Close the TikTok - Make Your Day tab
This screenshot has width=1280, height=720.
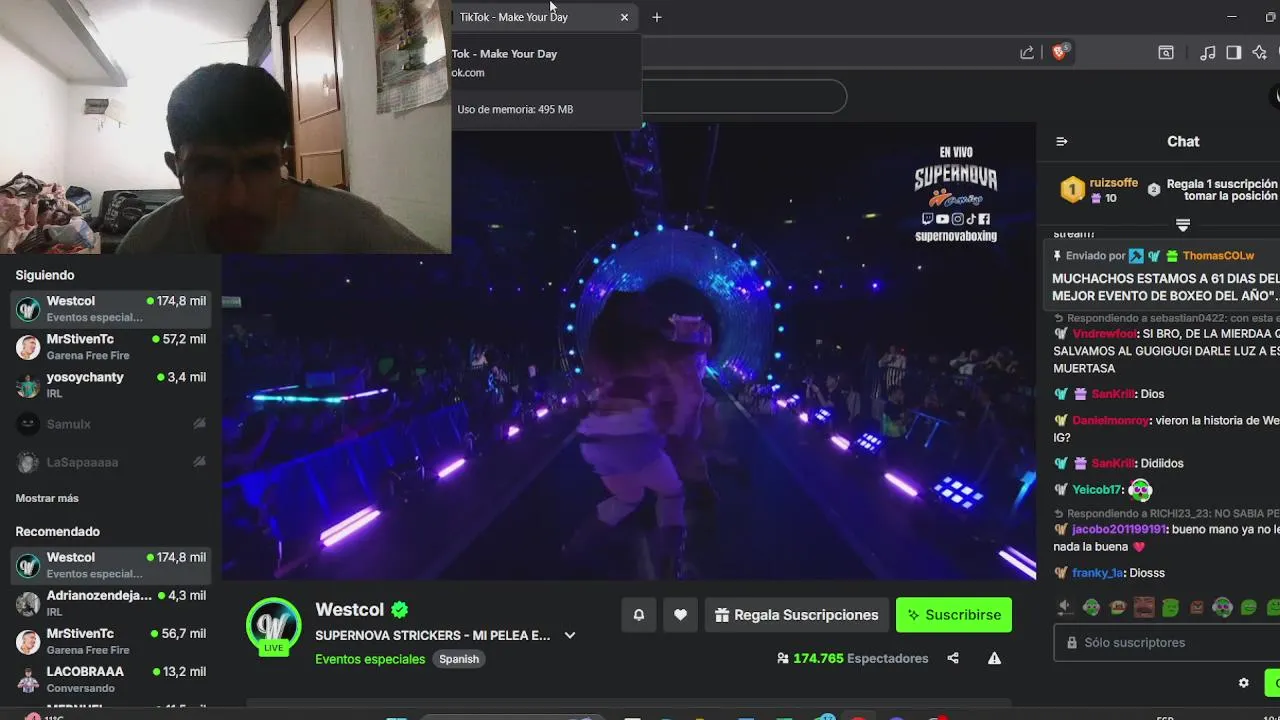(x=624, y=17)
